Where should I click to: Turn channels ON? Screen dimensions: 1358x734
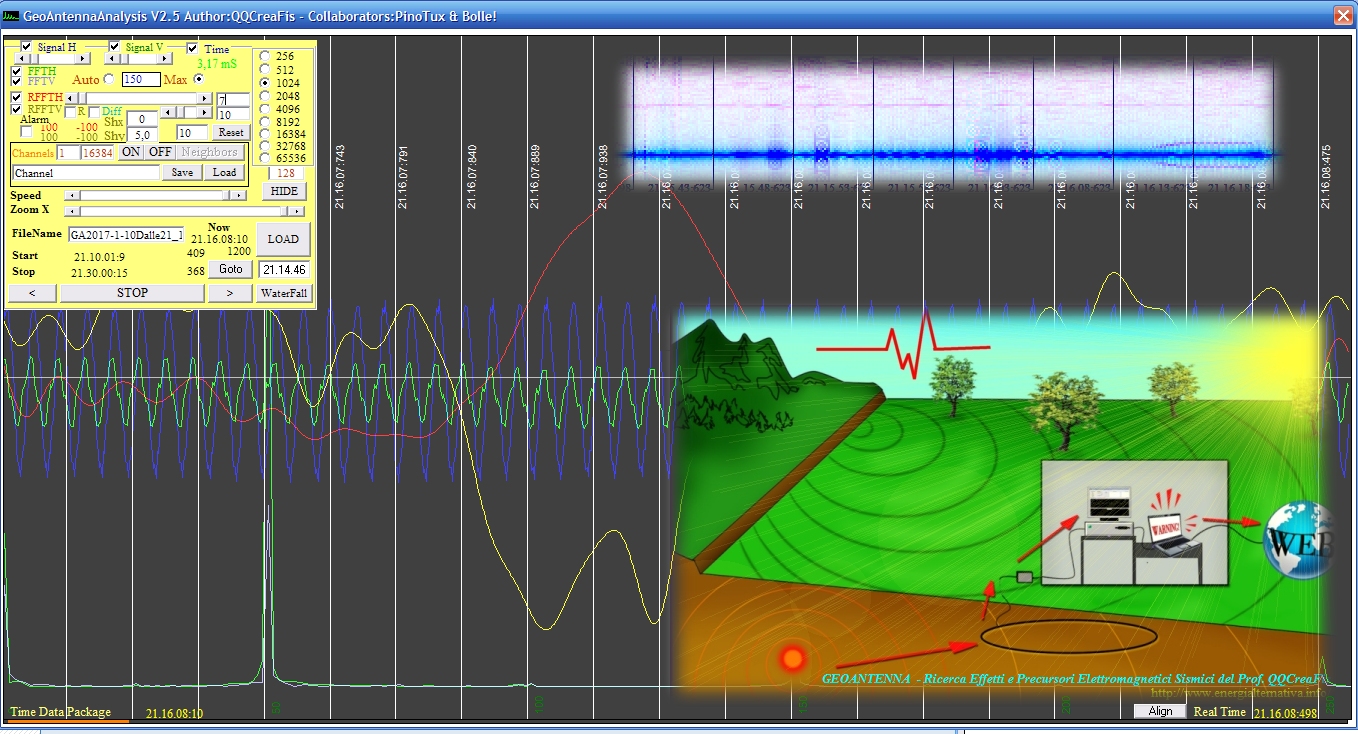tap(131, 152)
